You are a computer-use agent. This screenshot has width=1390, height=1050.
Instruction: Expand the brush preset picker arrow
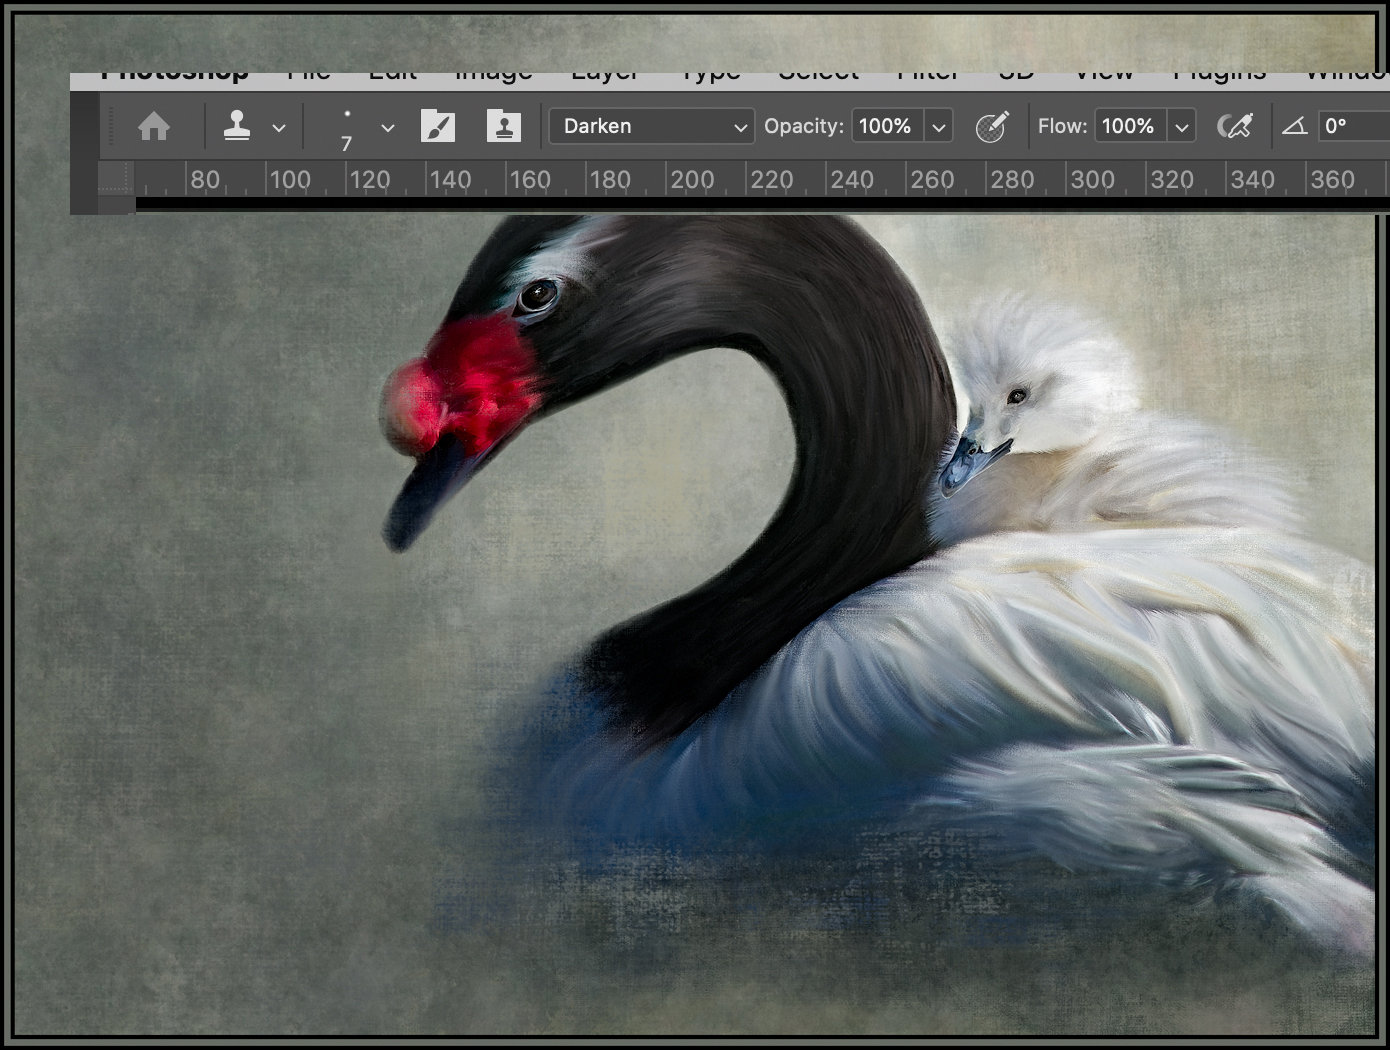click(388, 128)
